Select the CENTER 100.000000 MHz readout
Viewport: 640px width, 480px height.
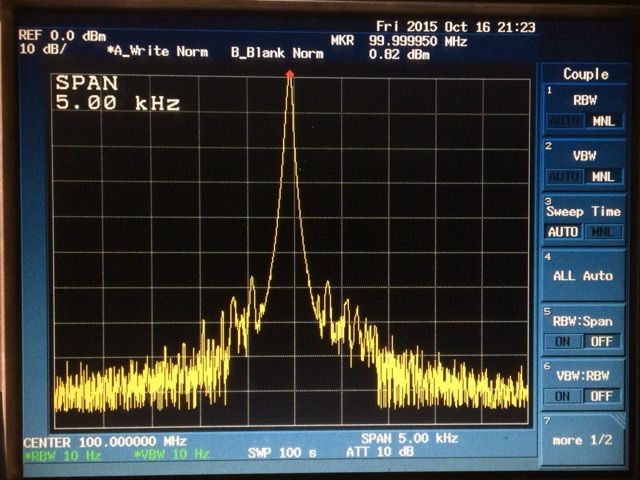coord(105,442)
